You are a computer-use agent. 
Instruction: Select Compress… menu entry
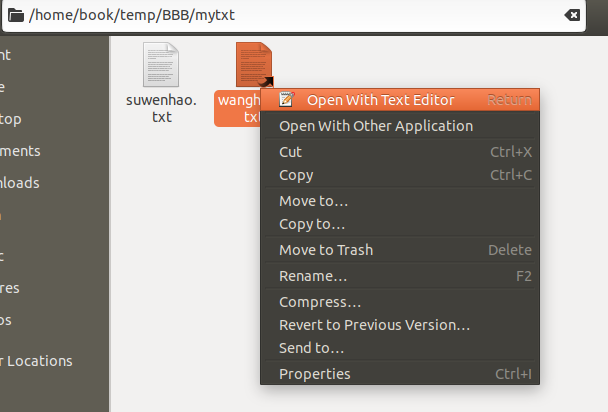tap(400, 302)
